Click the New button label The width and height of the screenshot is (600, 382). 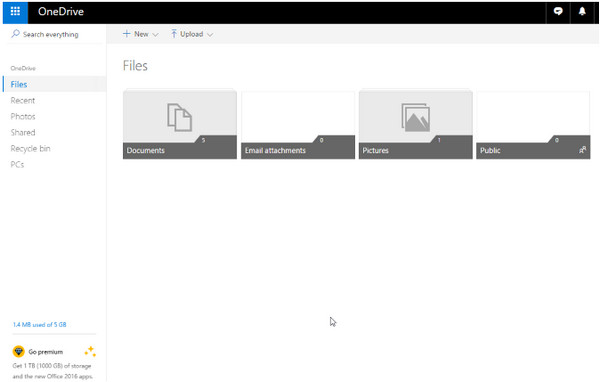click(141, 34)
